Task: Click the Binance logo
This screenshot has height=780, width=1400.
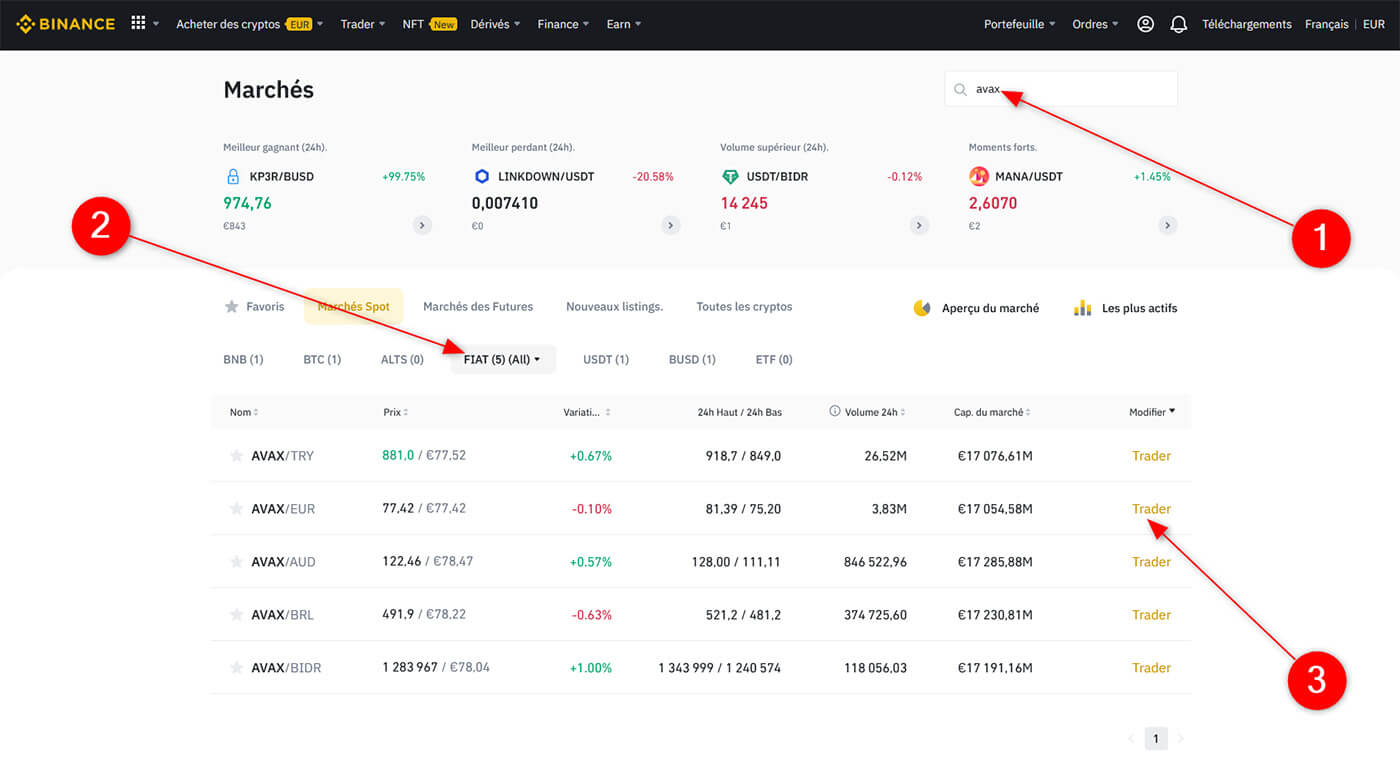Action: pos(66,24)
